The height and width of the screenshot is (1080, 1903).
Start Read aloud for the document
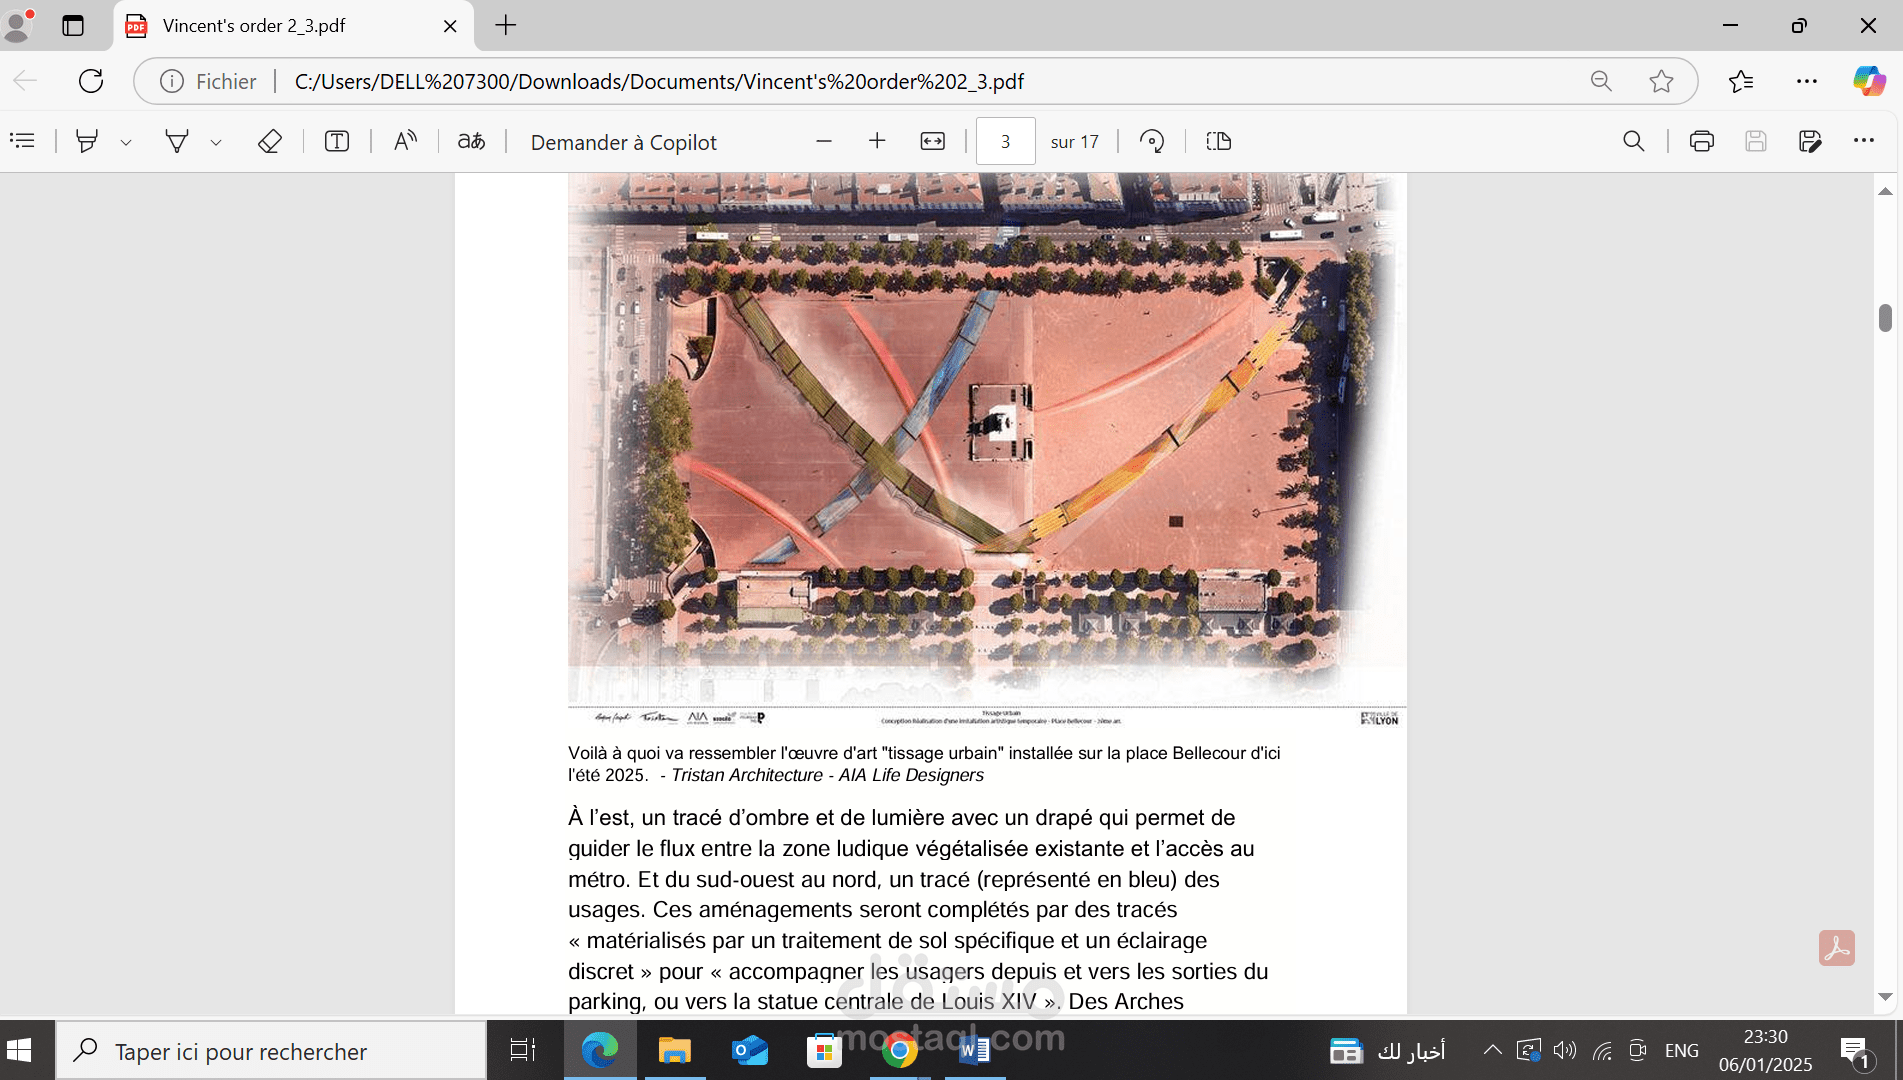[x=405, y=141]
